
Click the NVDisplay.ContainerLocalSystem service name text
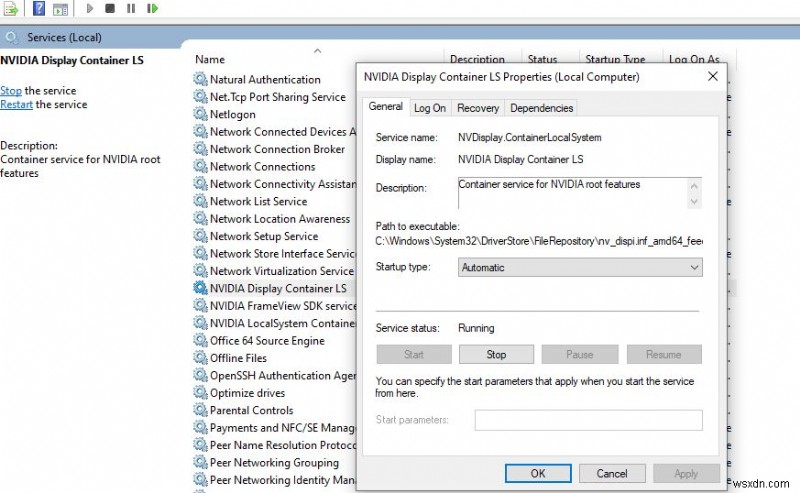[530, 137]
